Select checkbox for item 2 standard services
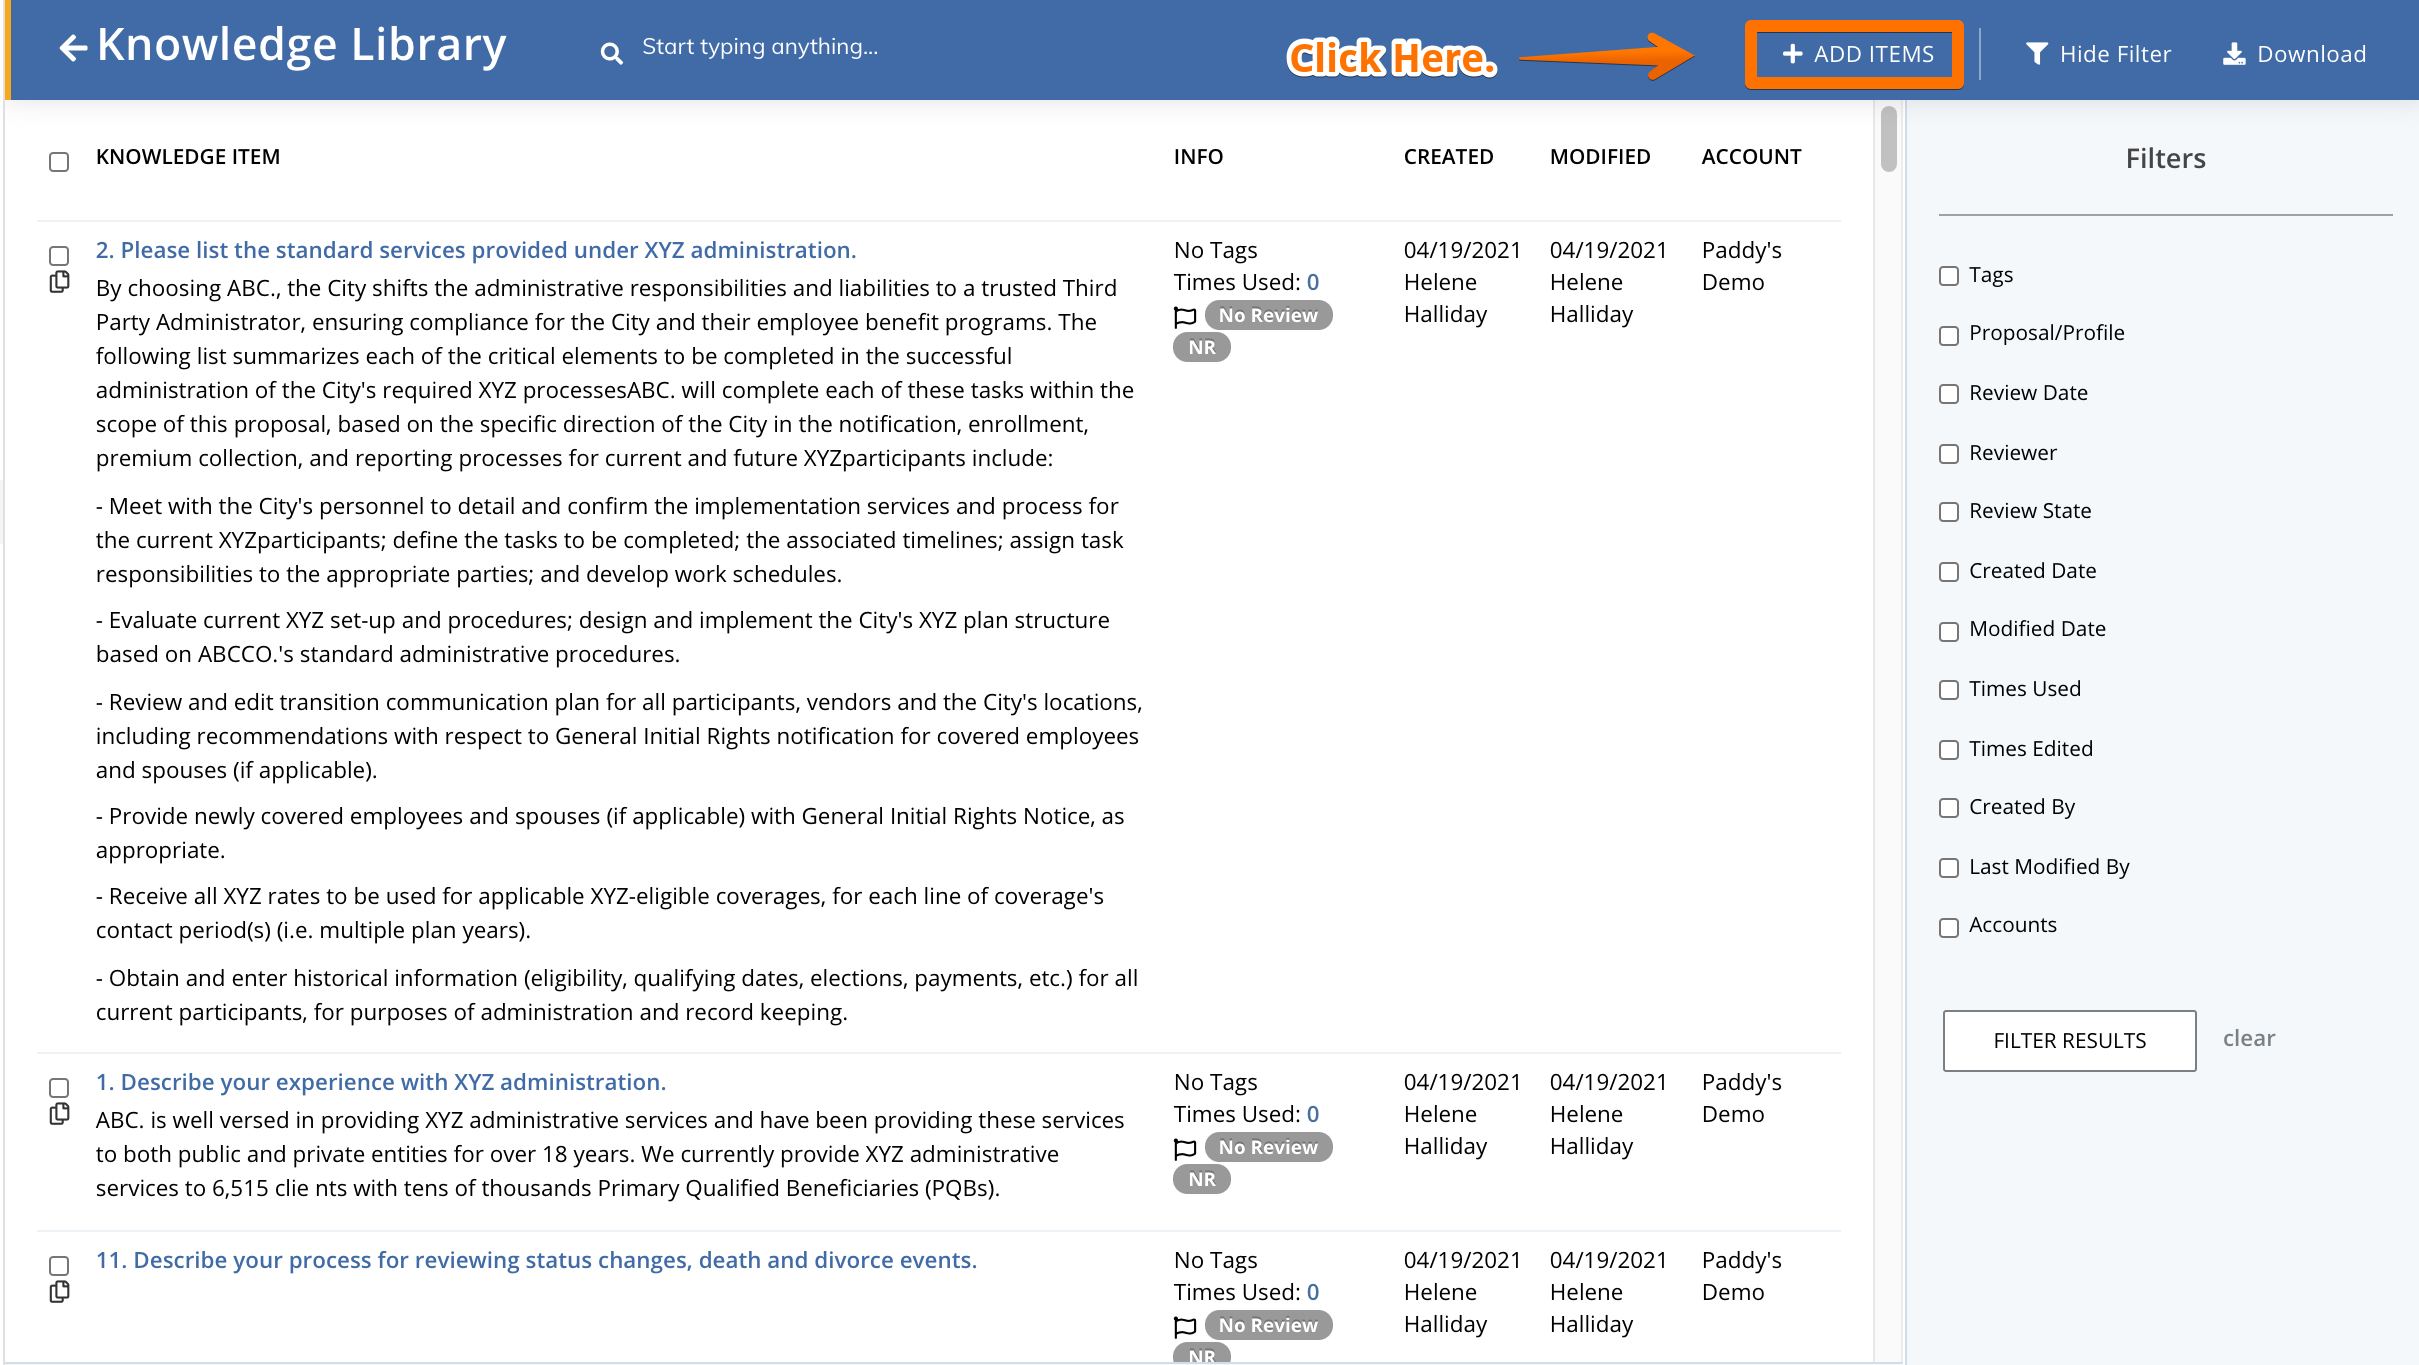 click(59, 256)
